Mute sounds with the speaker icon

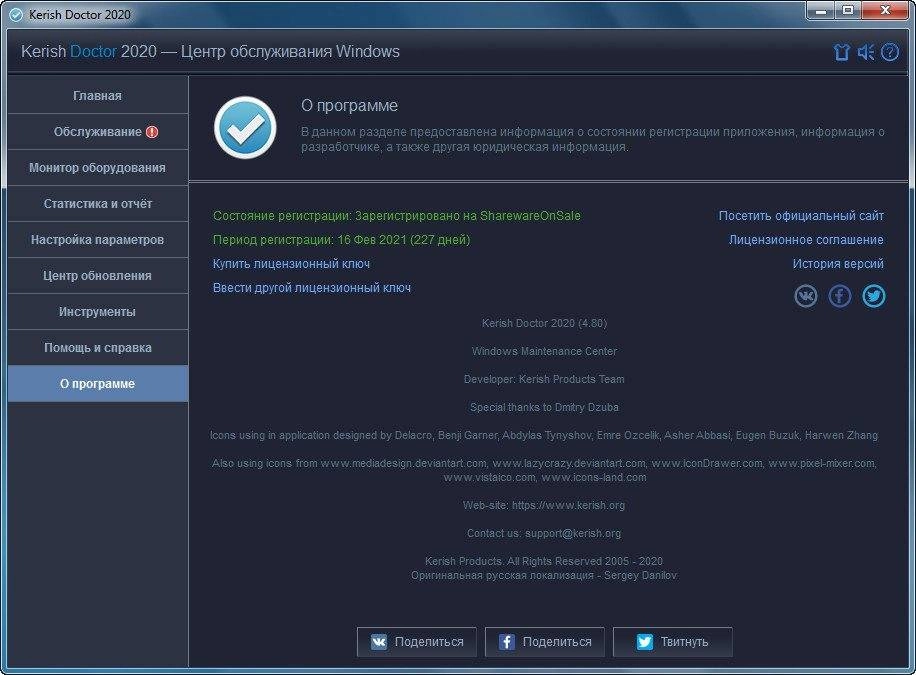pyautogui.click(x=866, y=52)
